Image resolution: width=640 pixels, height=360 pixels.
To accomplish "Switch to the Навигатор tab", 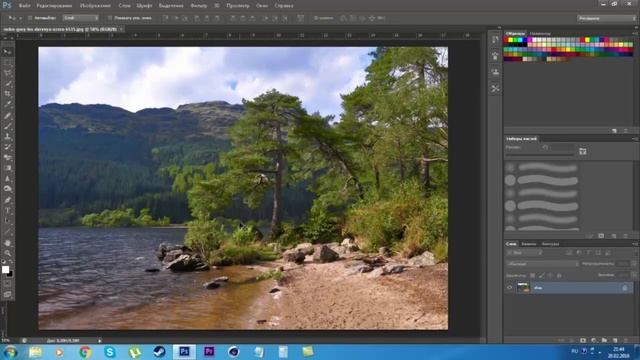I will [540, 33].
